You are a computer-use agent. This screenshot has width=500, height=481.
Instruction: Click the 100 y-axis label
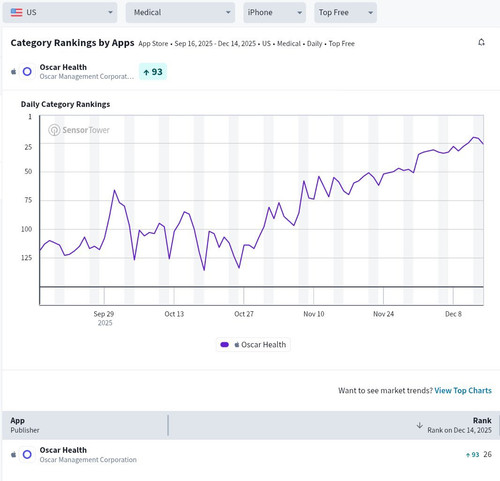point(27,229)
